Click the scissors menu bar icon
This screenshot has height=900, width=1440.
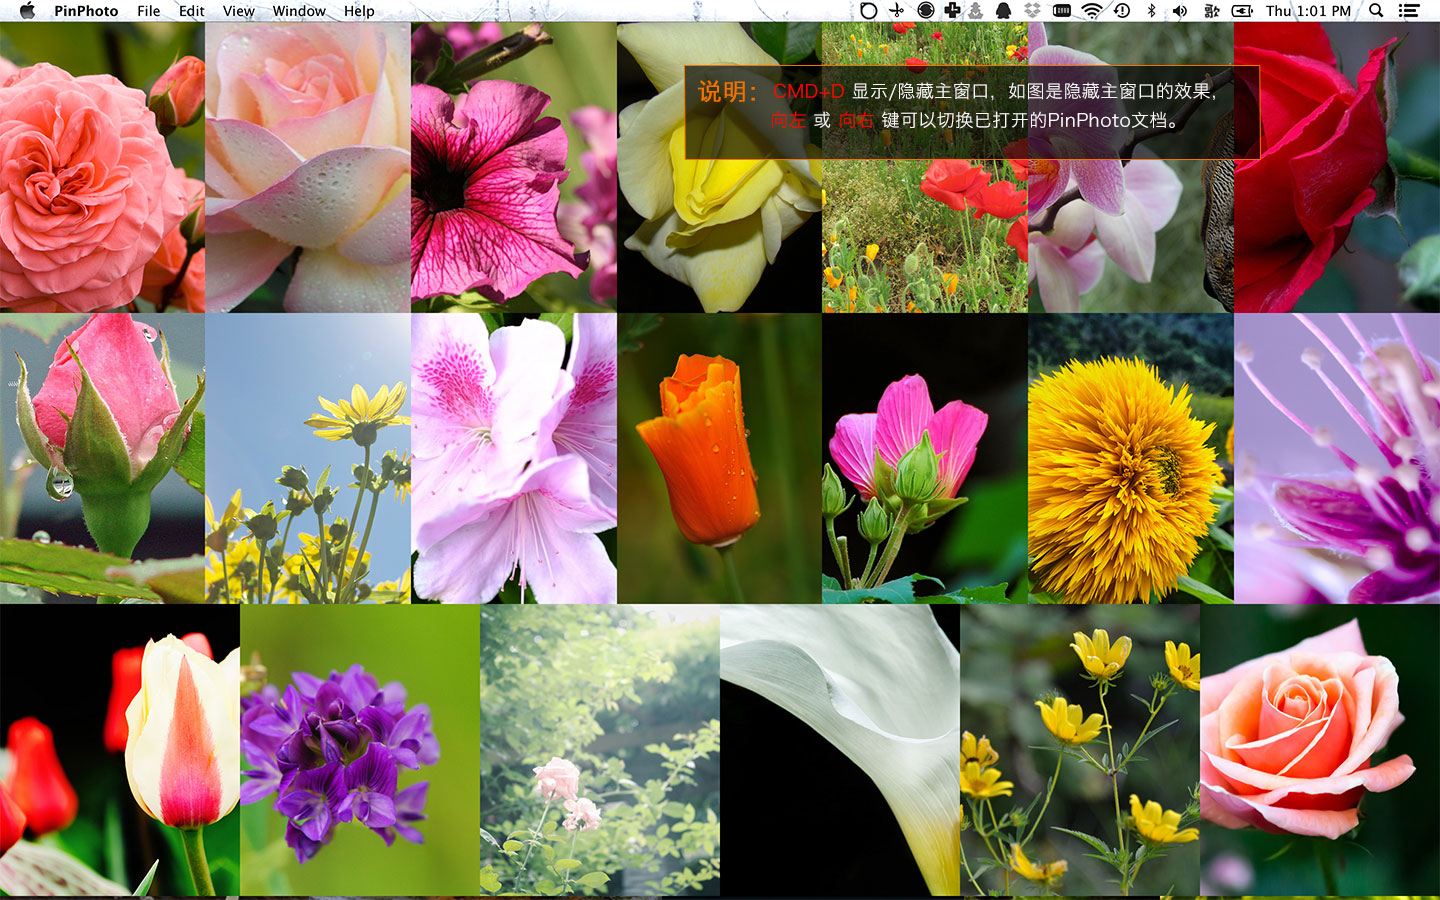(897, 11)
